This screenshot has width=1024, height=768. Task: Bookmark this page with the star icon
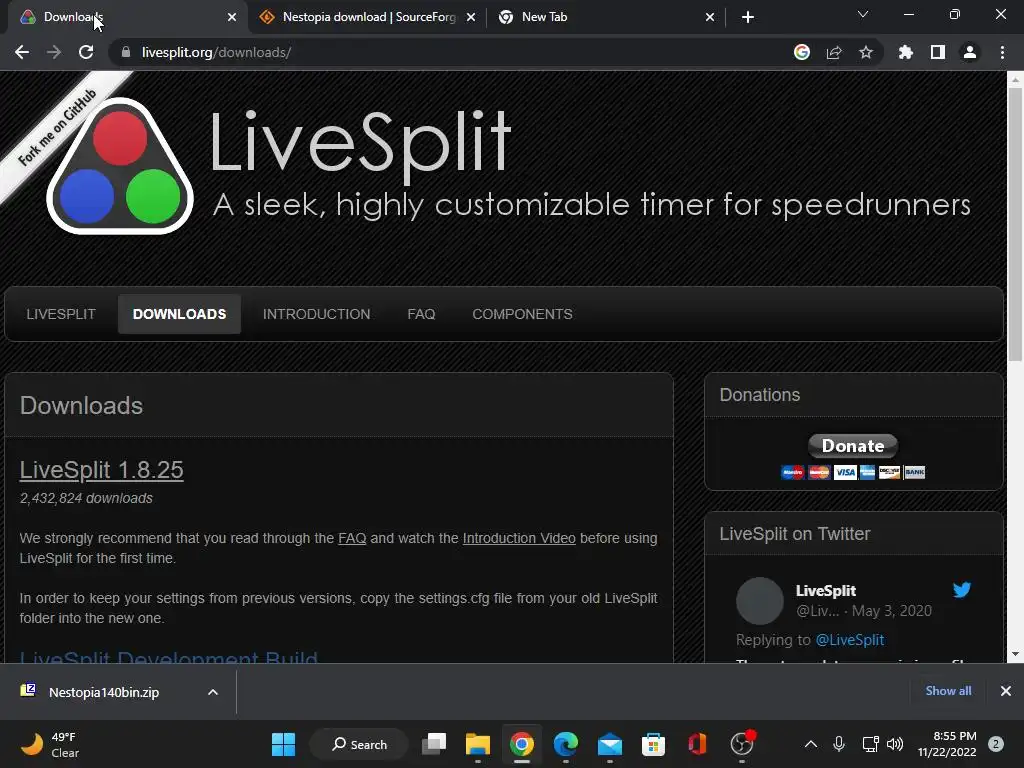pyautogui.click(x=866, y=52)
